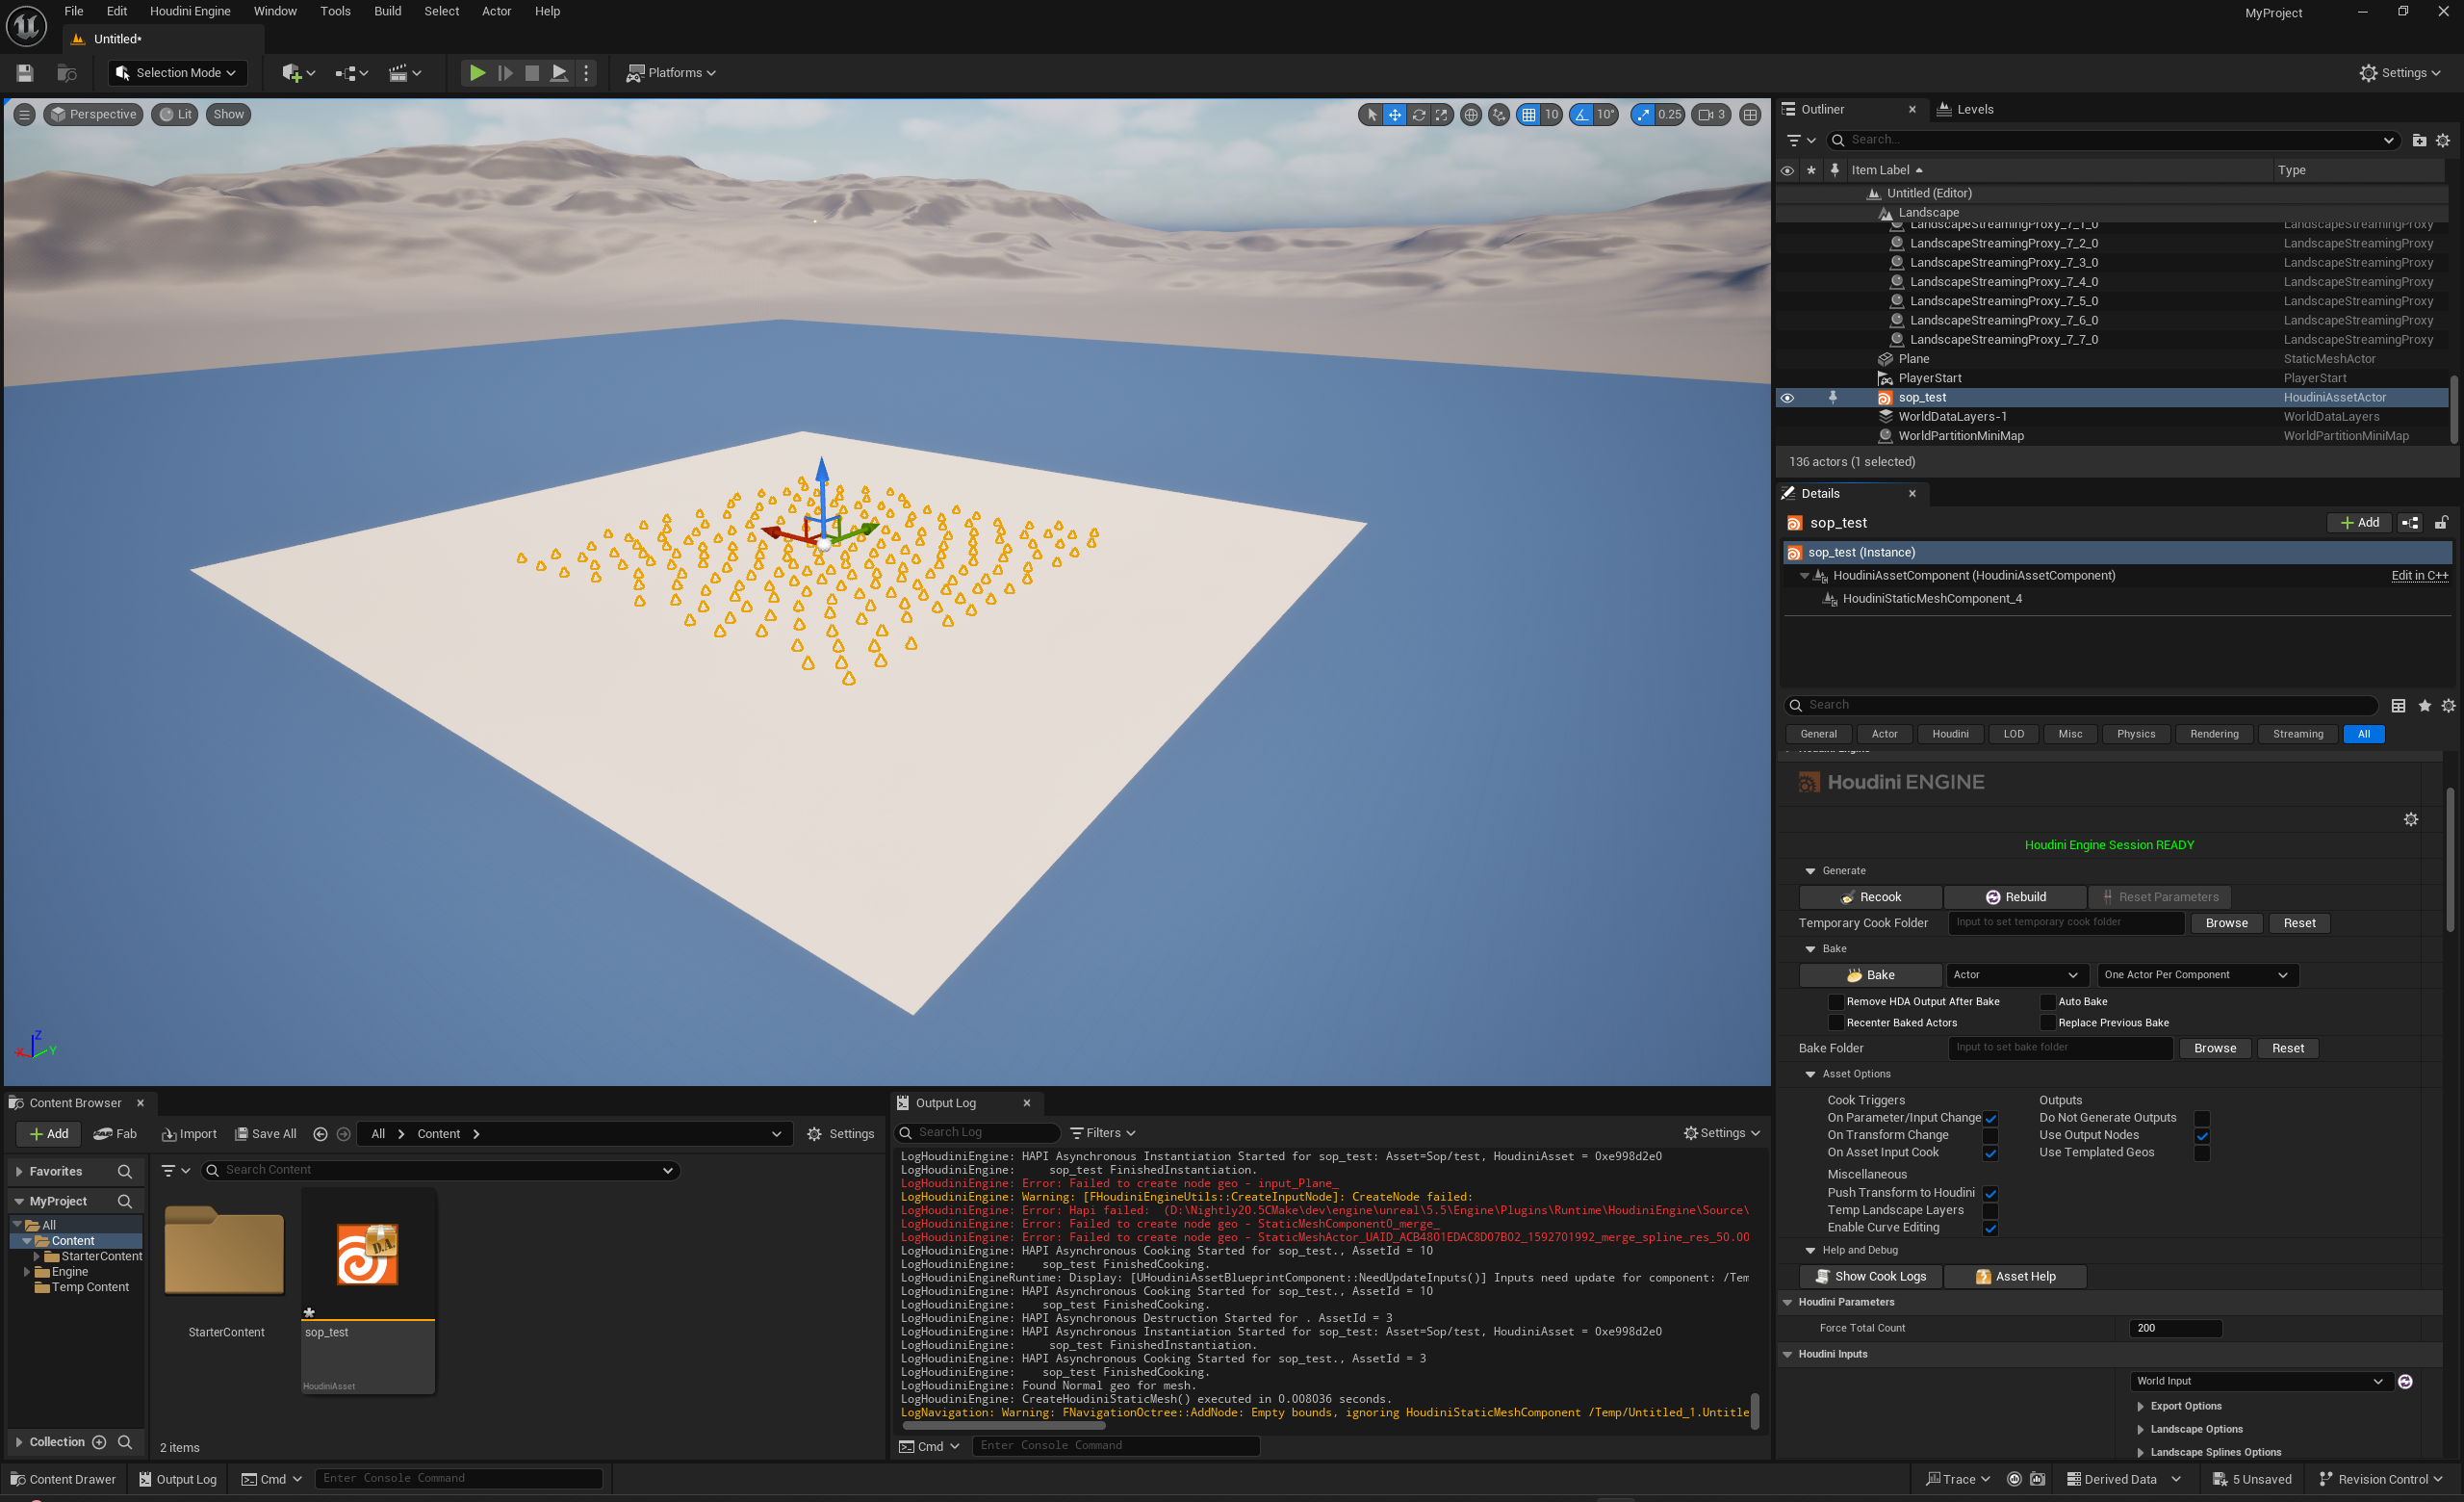Image resolution: width=2464 pixels, height=1502 pixels.
Task: Click the Save current level icon
Action: click(x=25, y=73)
